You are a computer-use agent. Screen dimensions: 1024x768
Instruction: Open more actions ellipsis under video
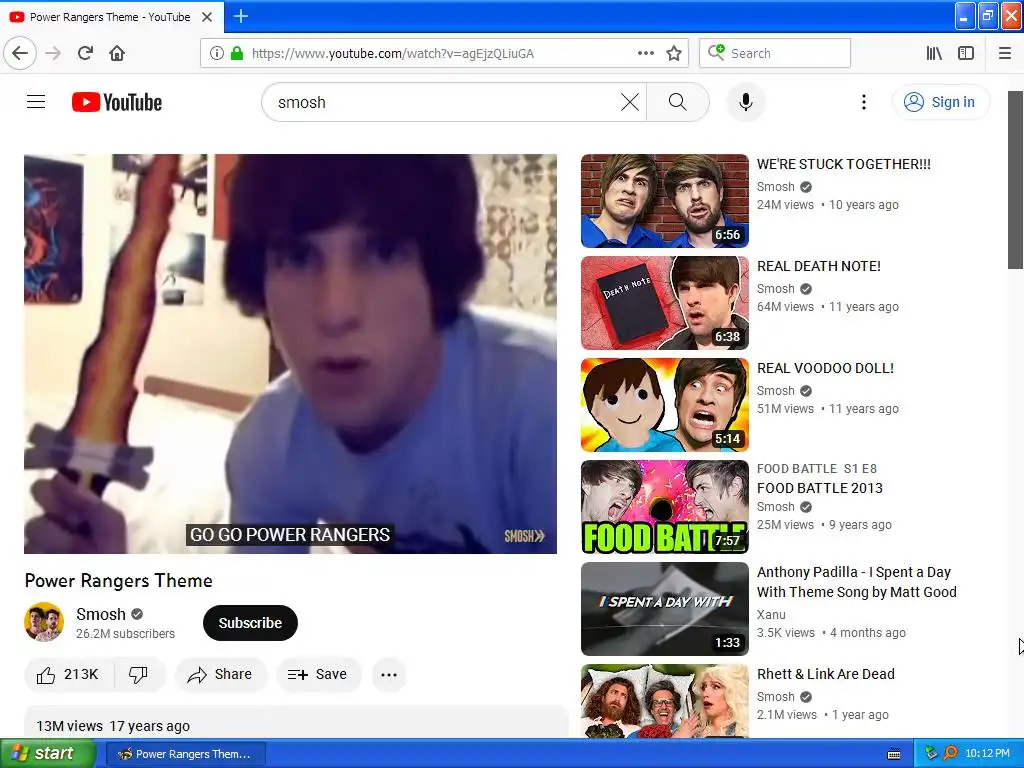(x=389, y=675)
